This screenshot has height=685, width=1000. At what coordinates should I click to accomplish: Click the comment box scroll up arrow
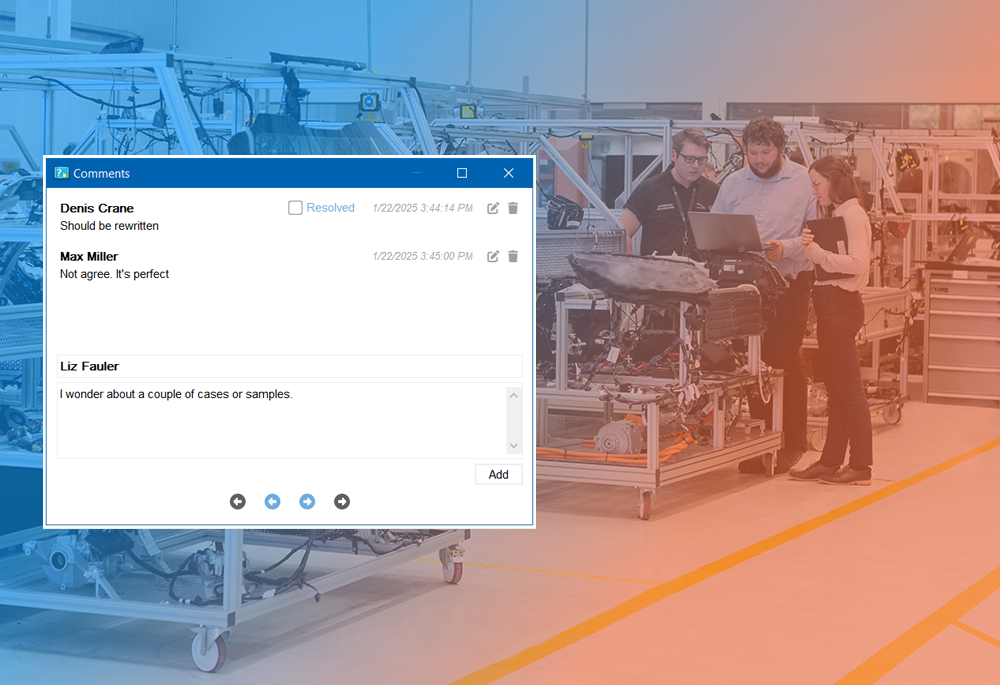tap(514, 395)
